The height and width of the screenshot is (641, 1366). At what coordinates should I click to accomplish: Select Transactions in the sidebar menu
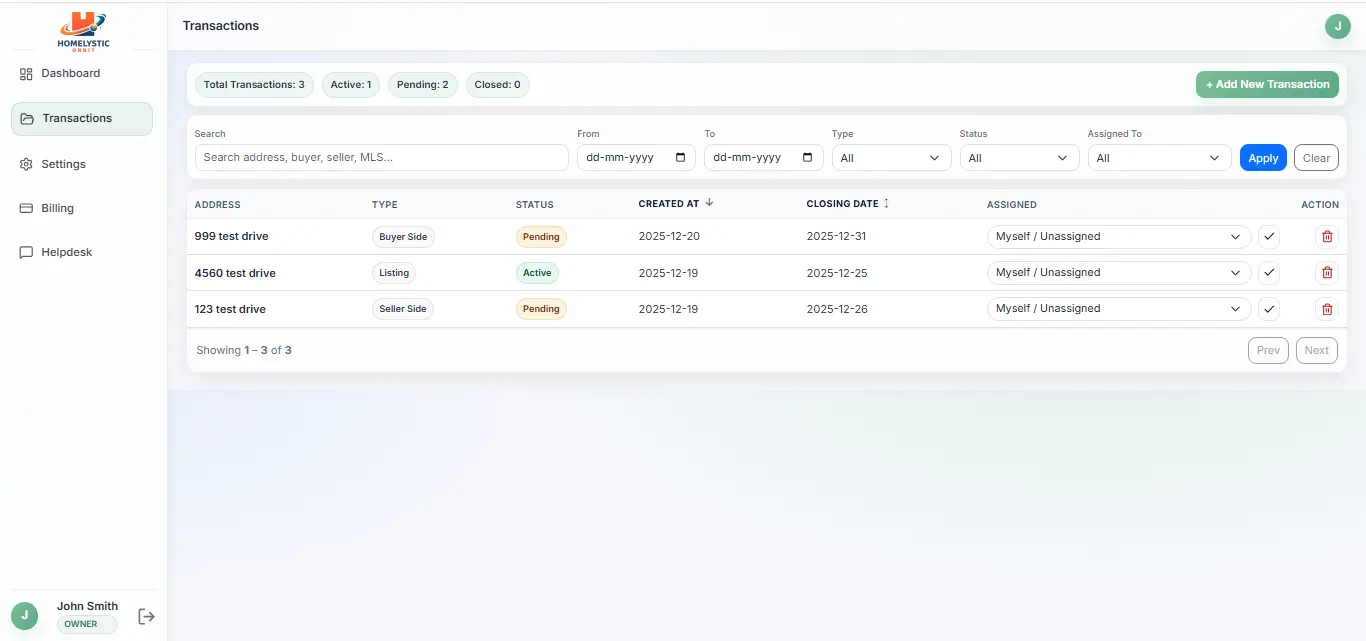click(x=76, y=118)
